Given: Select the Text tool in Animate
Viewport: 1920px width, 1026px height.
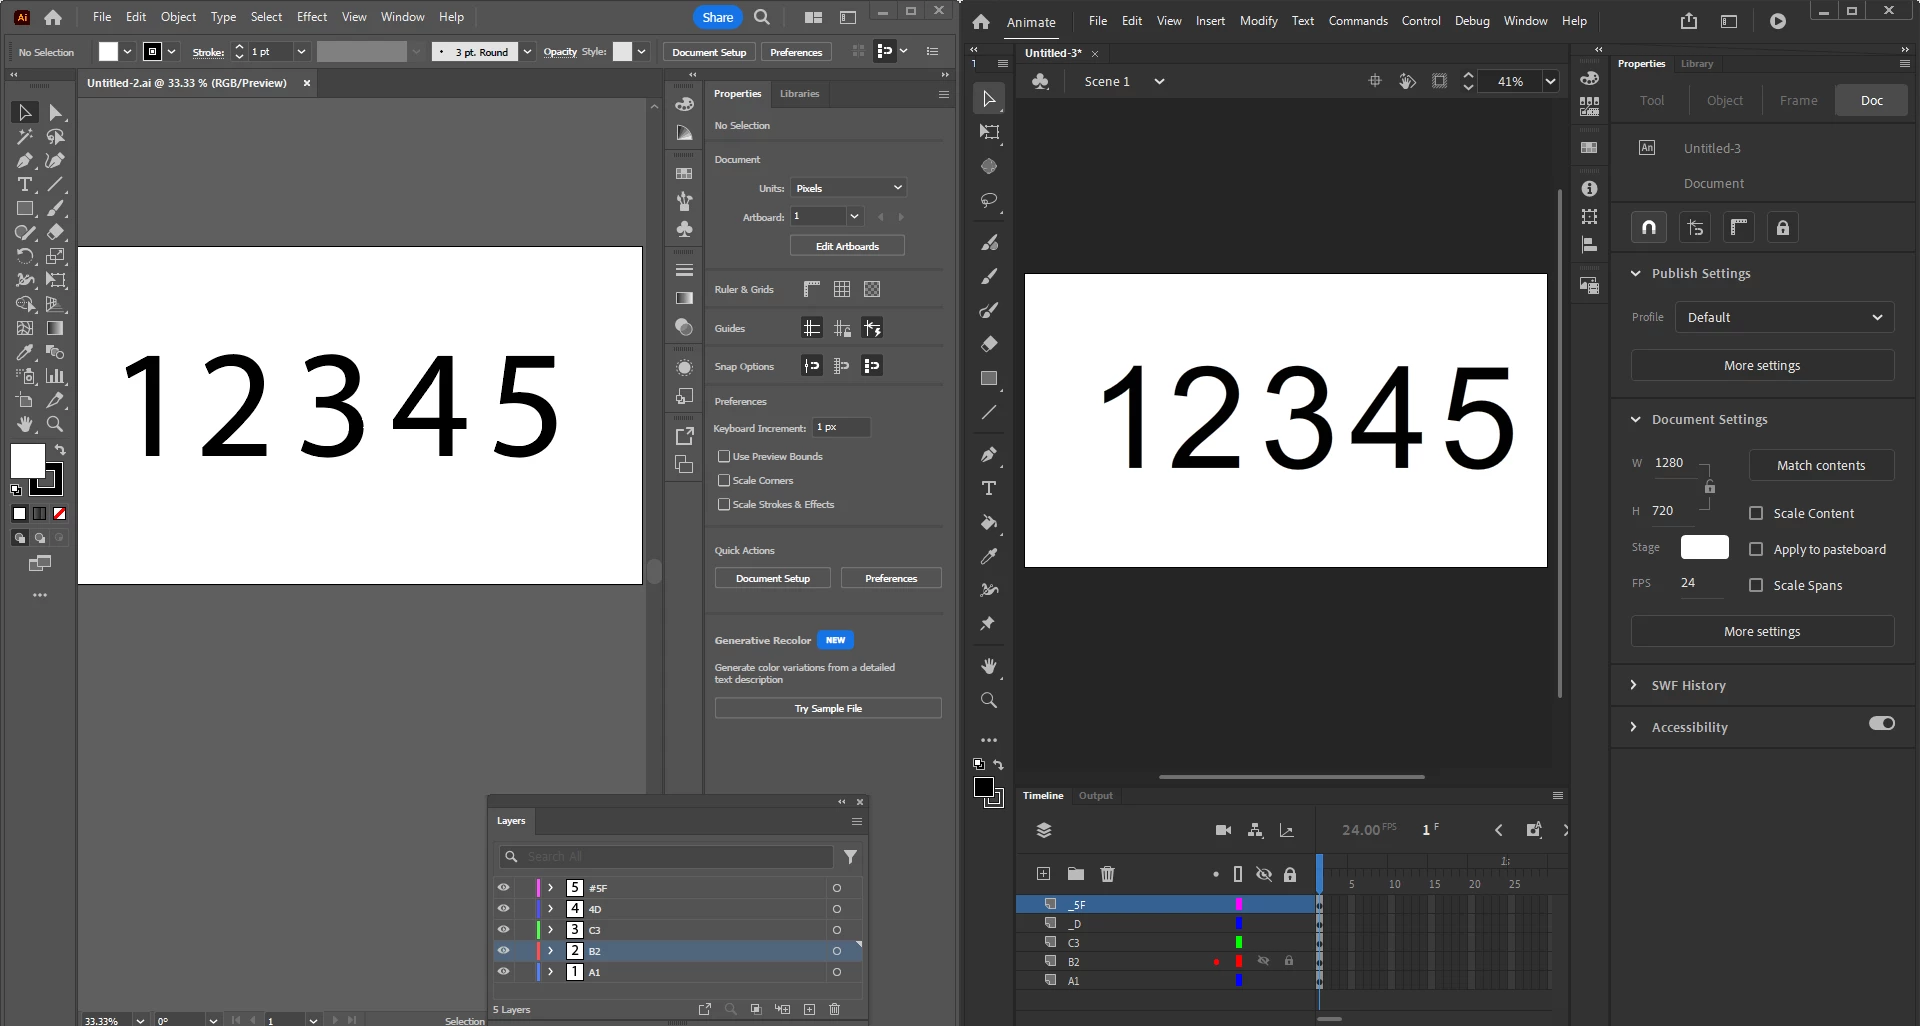Looking at the screenshot, I should pos(989,488).
